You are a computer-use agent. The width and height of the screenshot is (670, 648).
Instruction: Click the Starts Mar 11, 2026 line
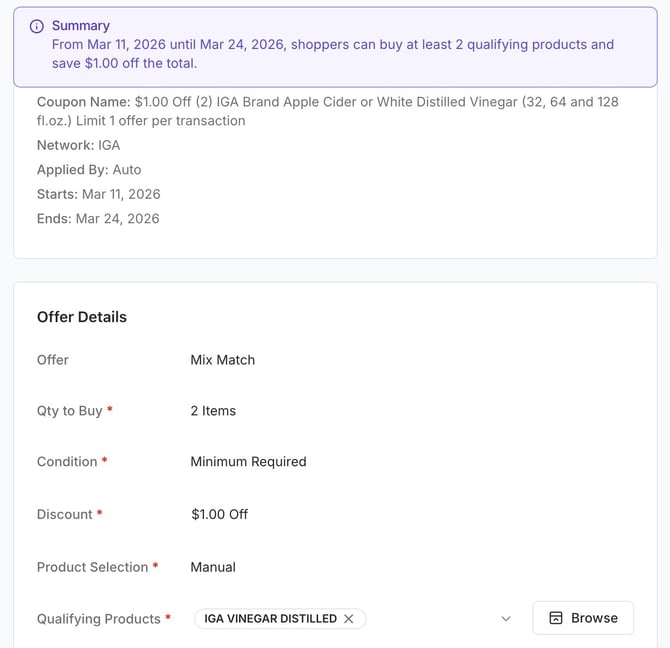pyautogui.click(x=98, y=194)
